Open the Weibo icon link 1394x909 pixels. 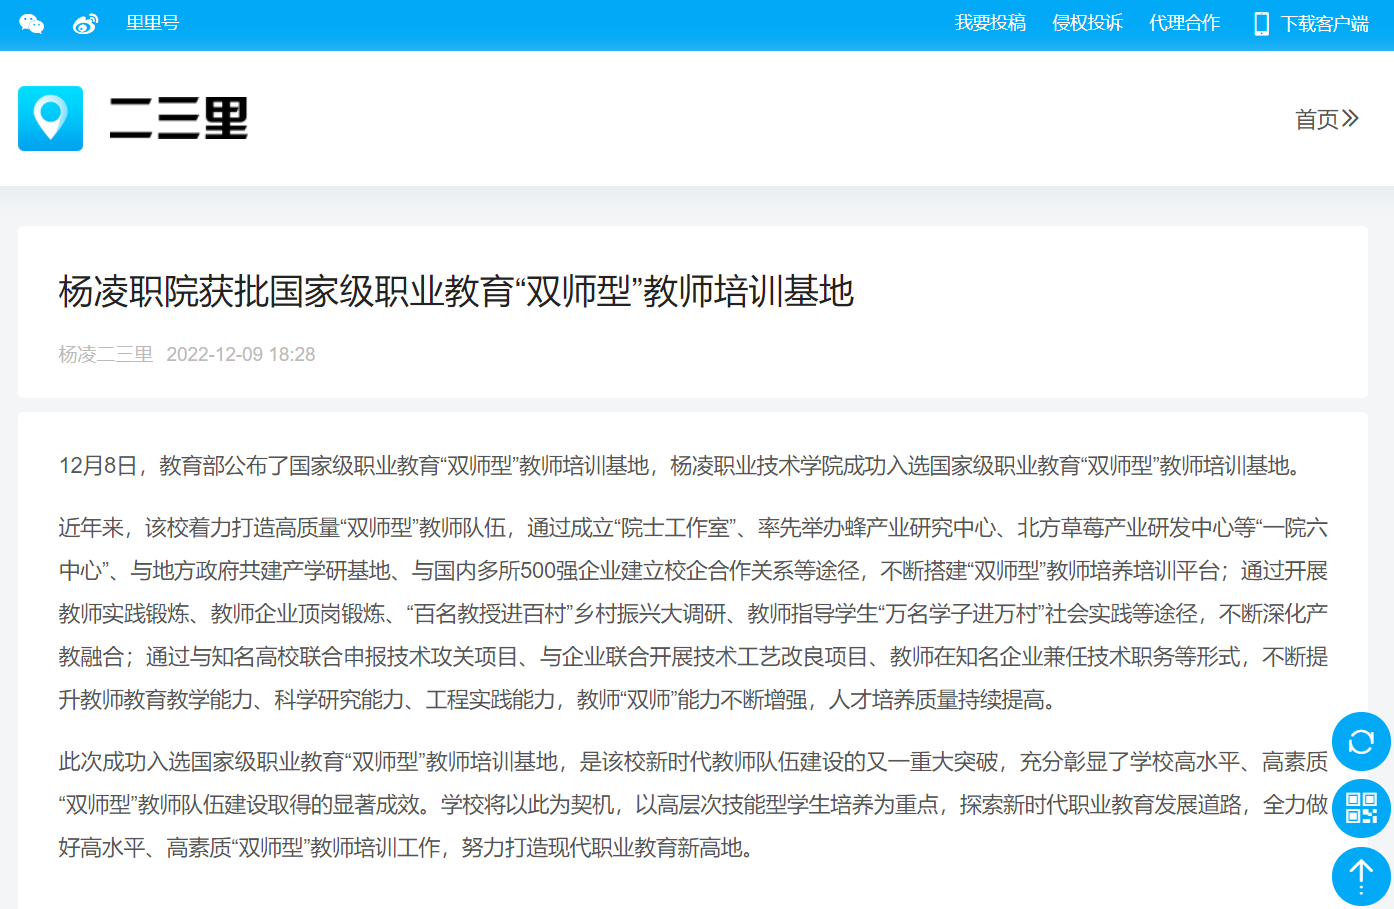pos(86,24)
